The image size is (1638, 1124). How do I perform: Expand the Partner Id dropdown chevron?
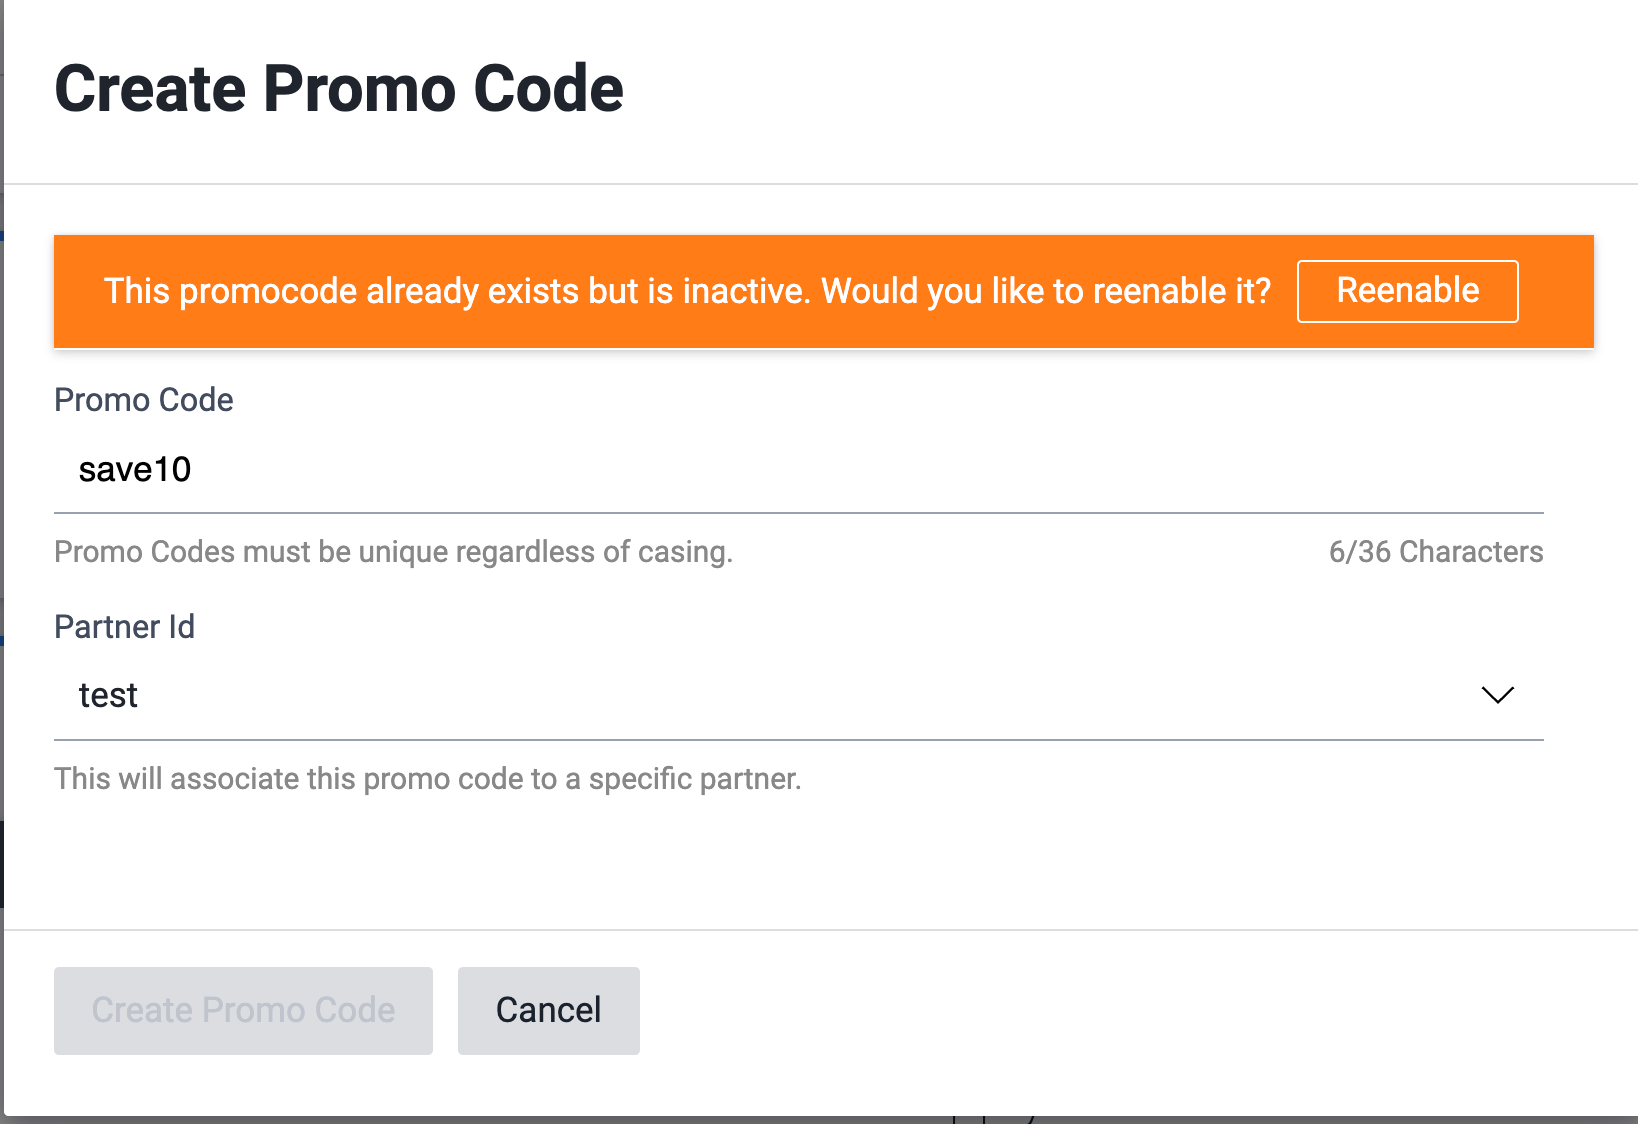point(1497,696)
